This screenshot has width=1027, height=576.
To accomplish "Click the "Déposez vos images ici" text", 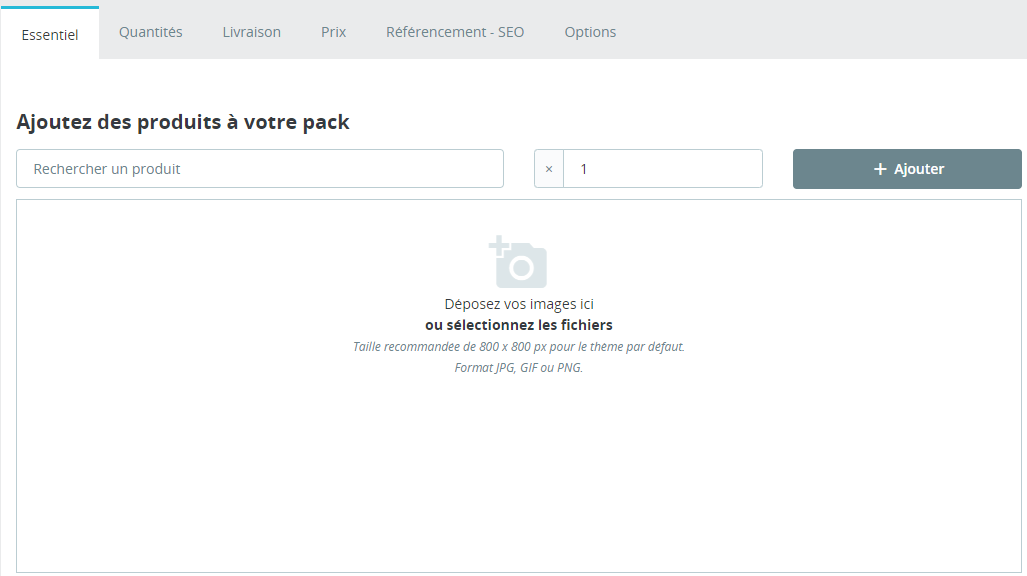I will [x=519, y=304].
